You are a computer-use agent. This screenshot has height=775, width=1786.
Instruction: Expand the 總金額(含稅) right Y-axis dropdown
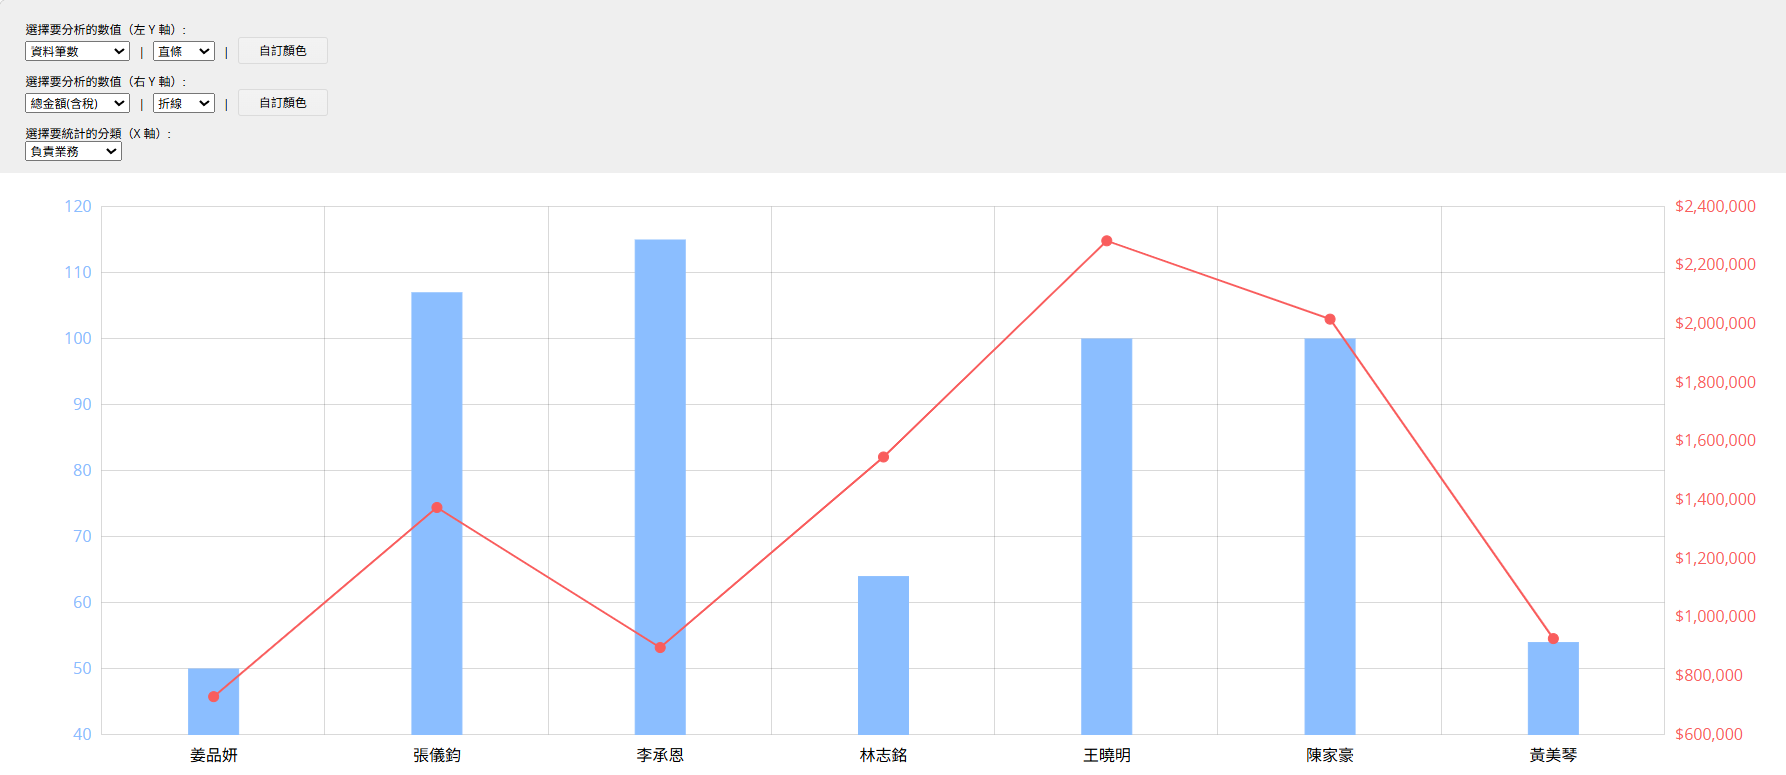point(77,103)
